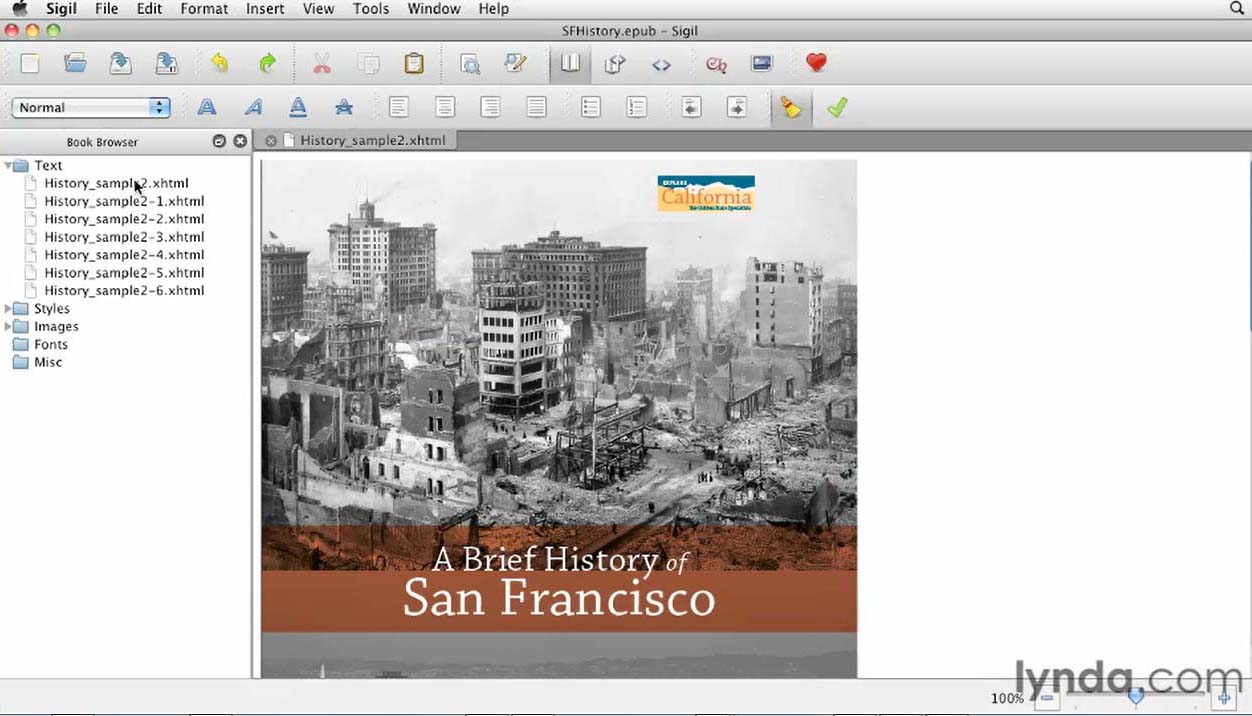Click the zoom slider handle
The image size is (1252, 716).
1135,696
